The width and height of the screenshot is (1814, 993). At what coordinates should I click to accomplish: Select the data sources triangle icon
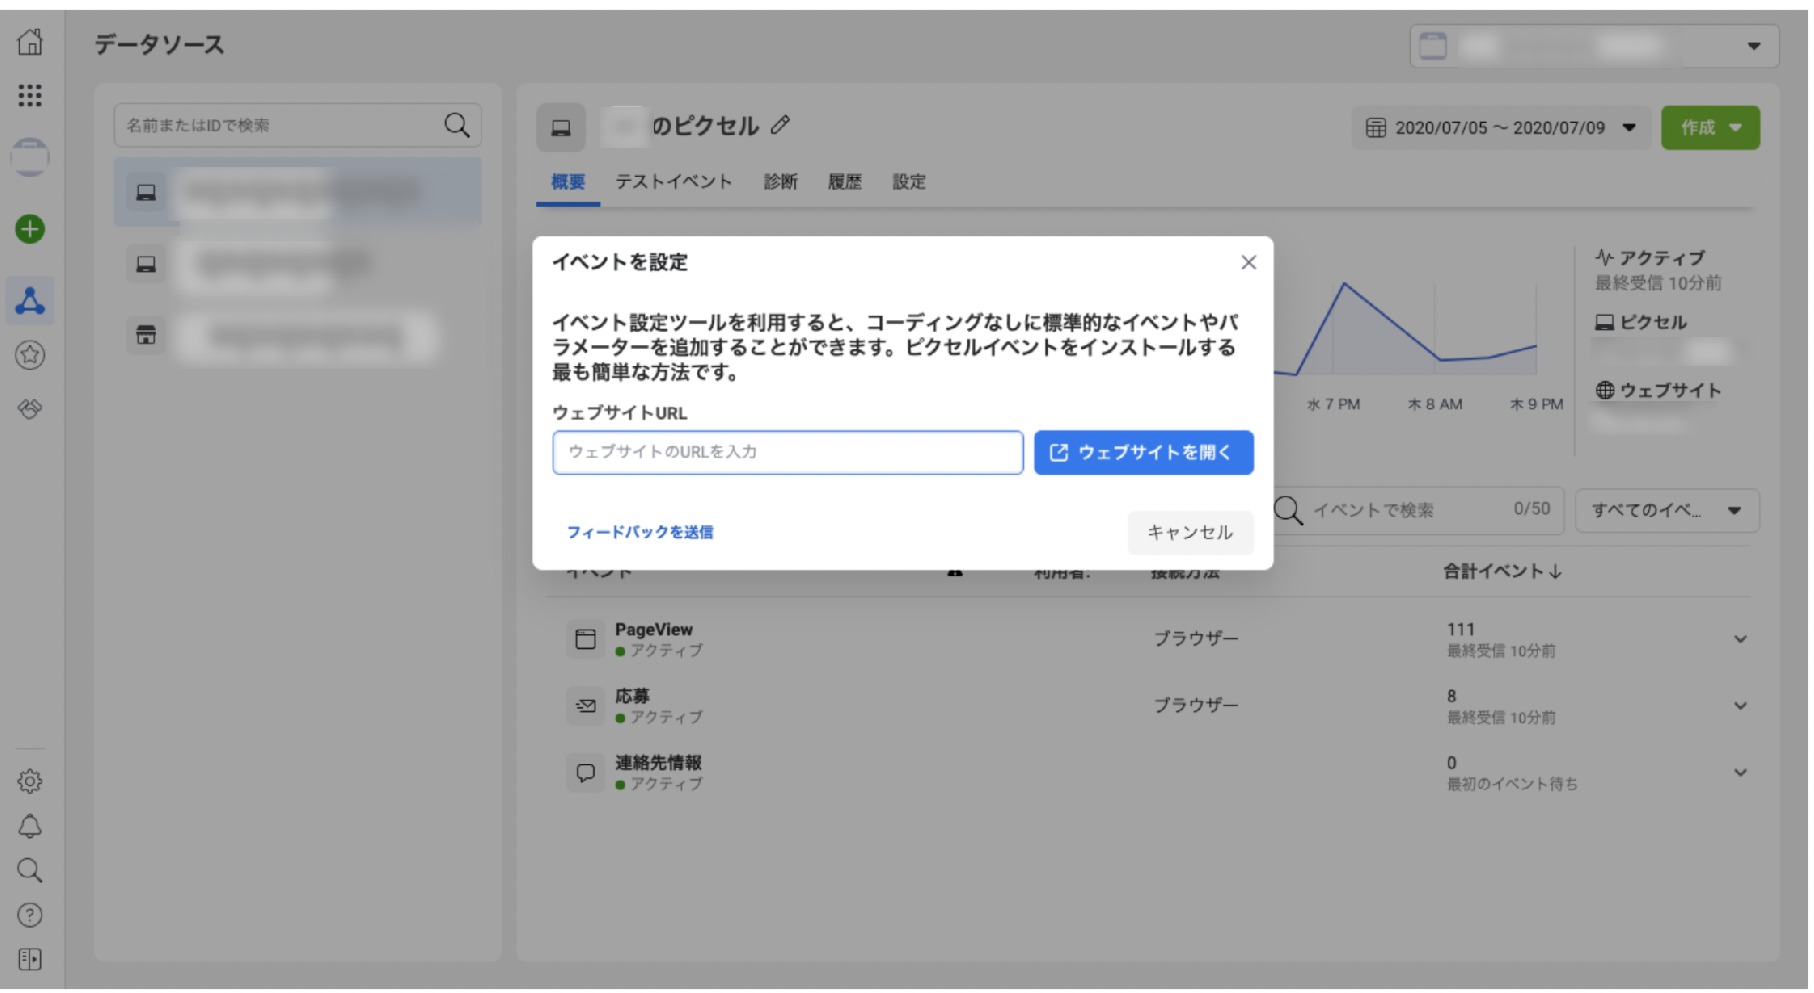(x=30, y=301)
